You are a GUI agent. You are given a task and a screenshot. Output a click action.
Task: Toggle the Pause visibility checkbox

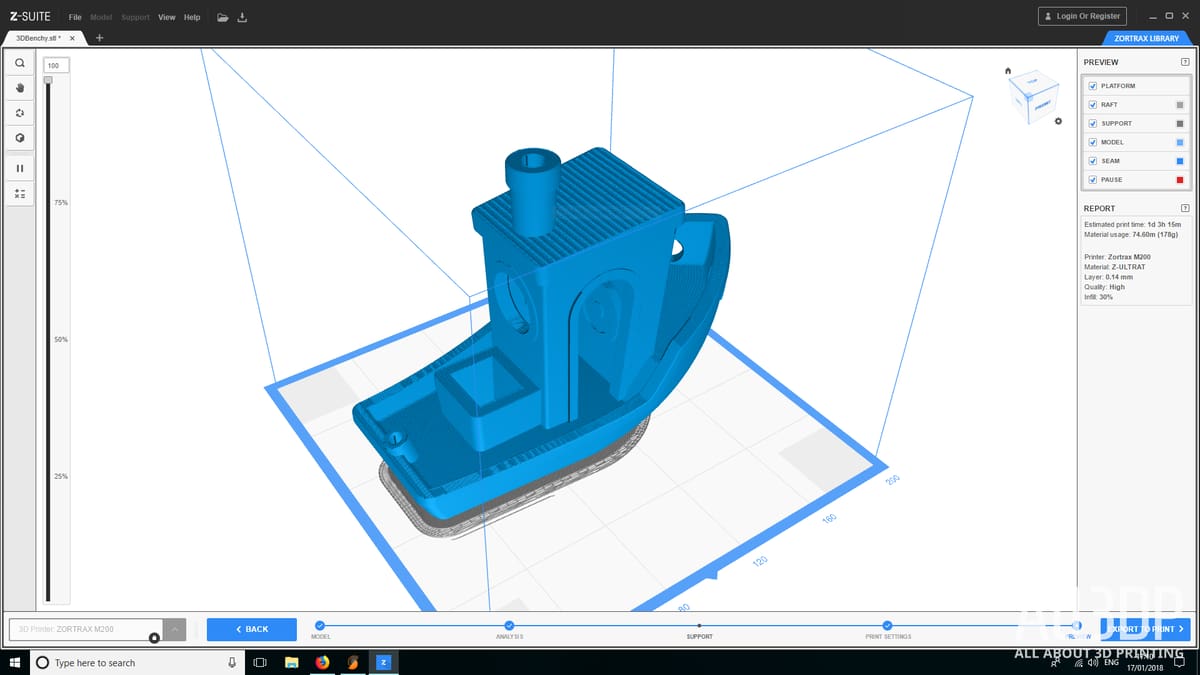pyautogui.click(x=1093, y=180)
